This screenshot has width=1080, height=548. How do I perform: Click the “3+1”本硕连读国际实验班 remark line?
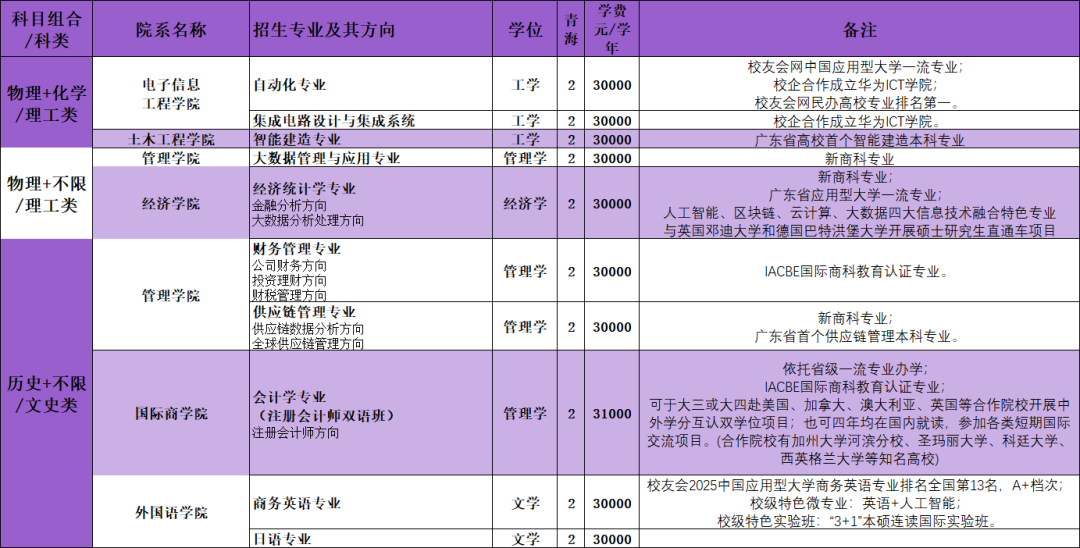[857, 521]
